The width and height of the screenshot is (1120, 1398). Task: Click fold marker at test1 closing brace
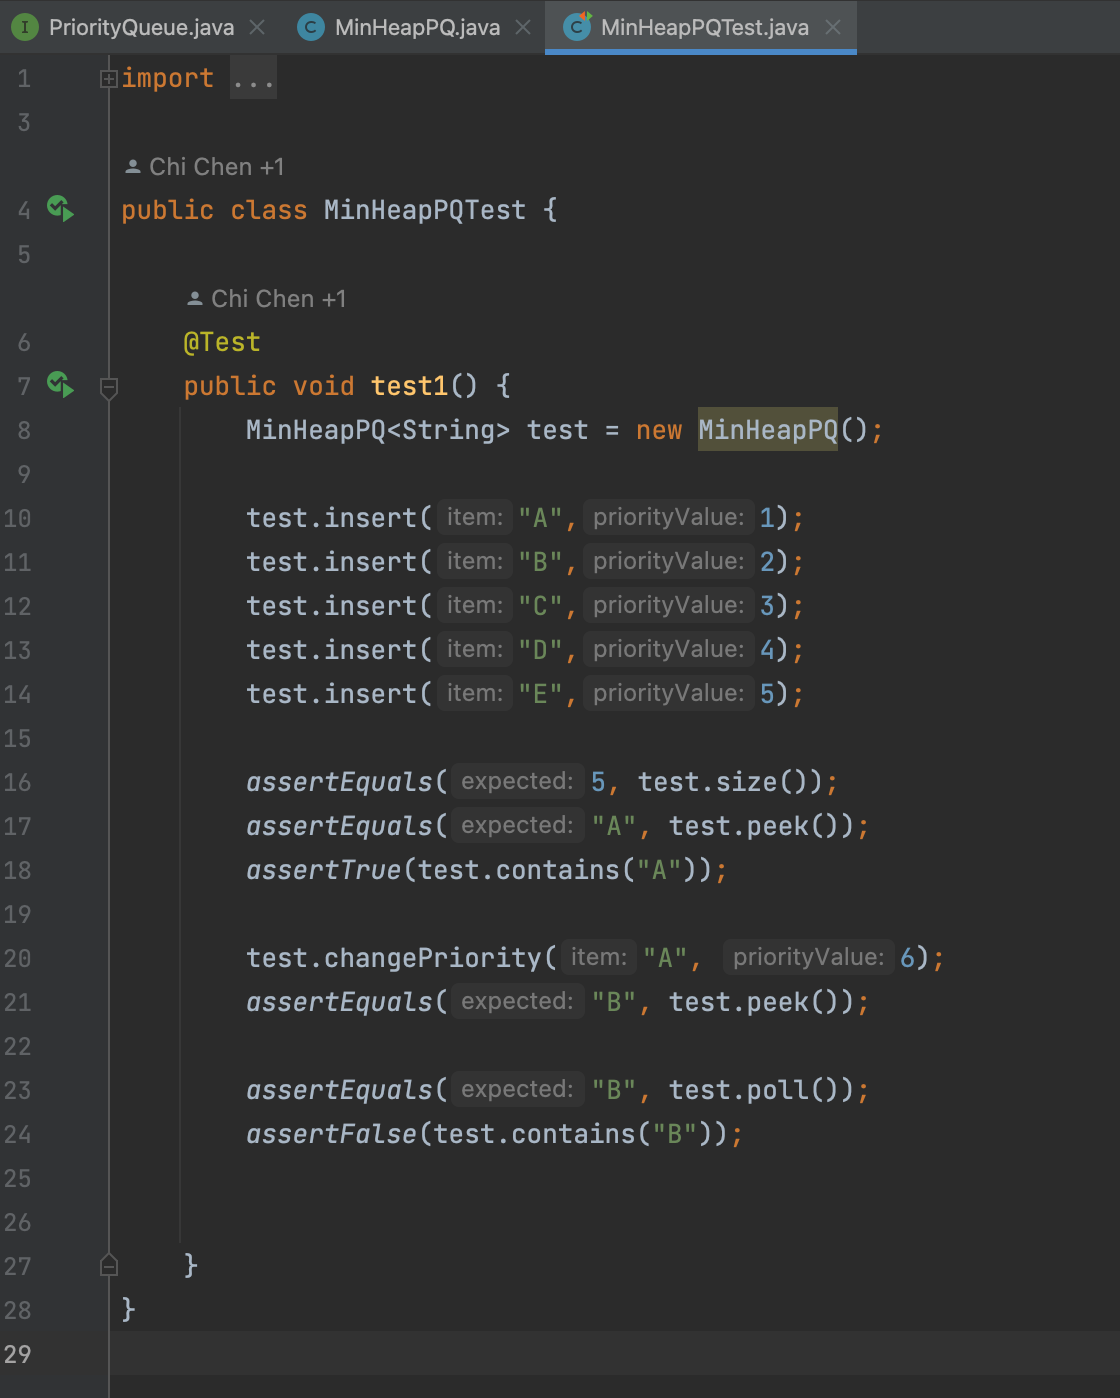coord(109,1266)
